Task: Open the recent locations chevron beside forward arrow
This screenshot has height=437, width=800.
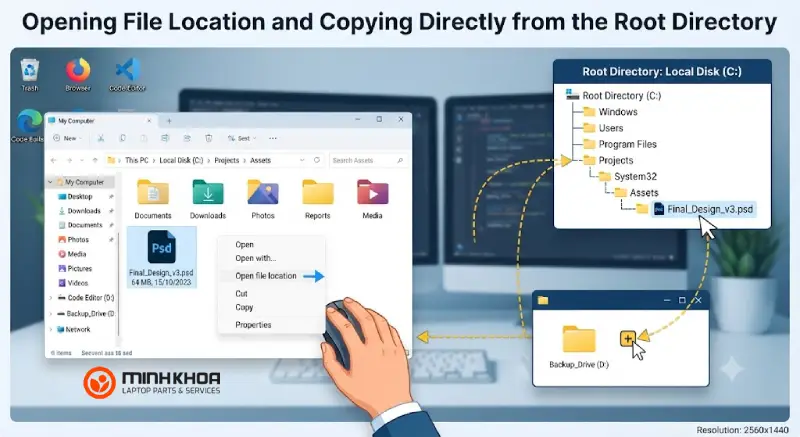Action: (82, 160)
